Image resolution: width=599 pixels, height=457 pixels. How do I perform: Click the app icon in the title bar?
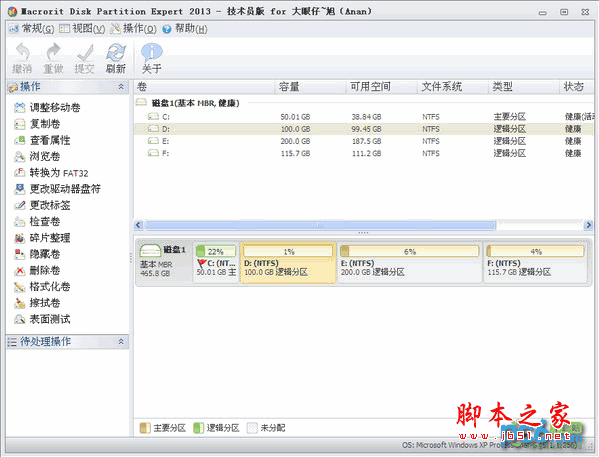(x=13, y=11)
